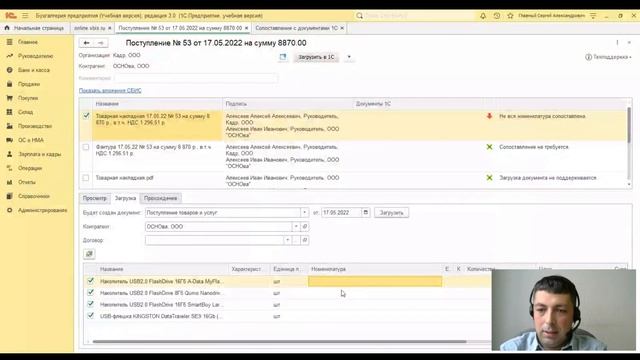Open favorites star icon
640x360 pixels.
click(510, 16)
